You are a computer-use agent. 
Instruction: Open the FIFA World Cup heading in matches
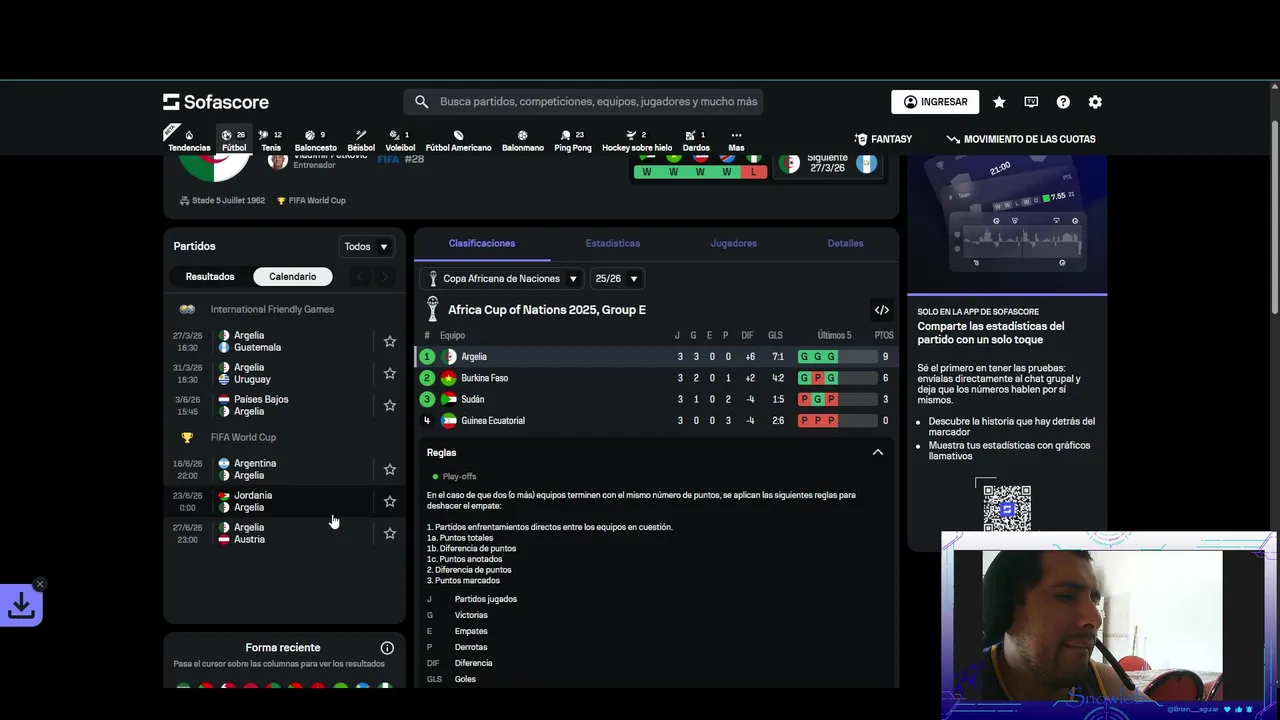(x=243, y=438)
